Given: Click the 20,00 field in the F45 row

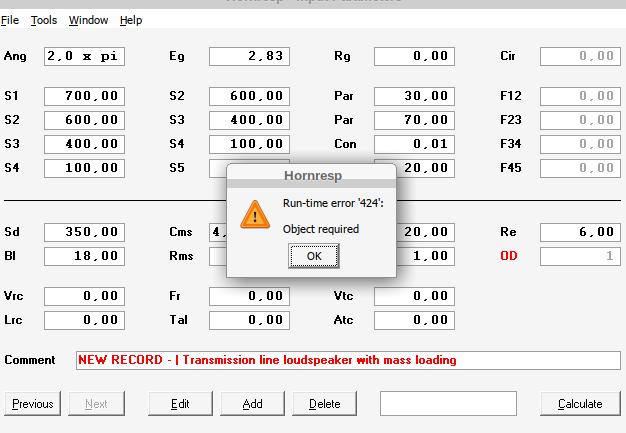Looking at the screenshot, I should click(x=426, y=168).
